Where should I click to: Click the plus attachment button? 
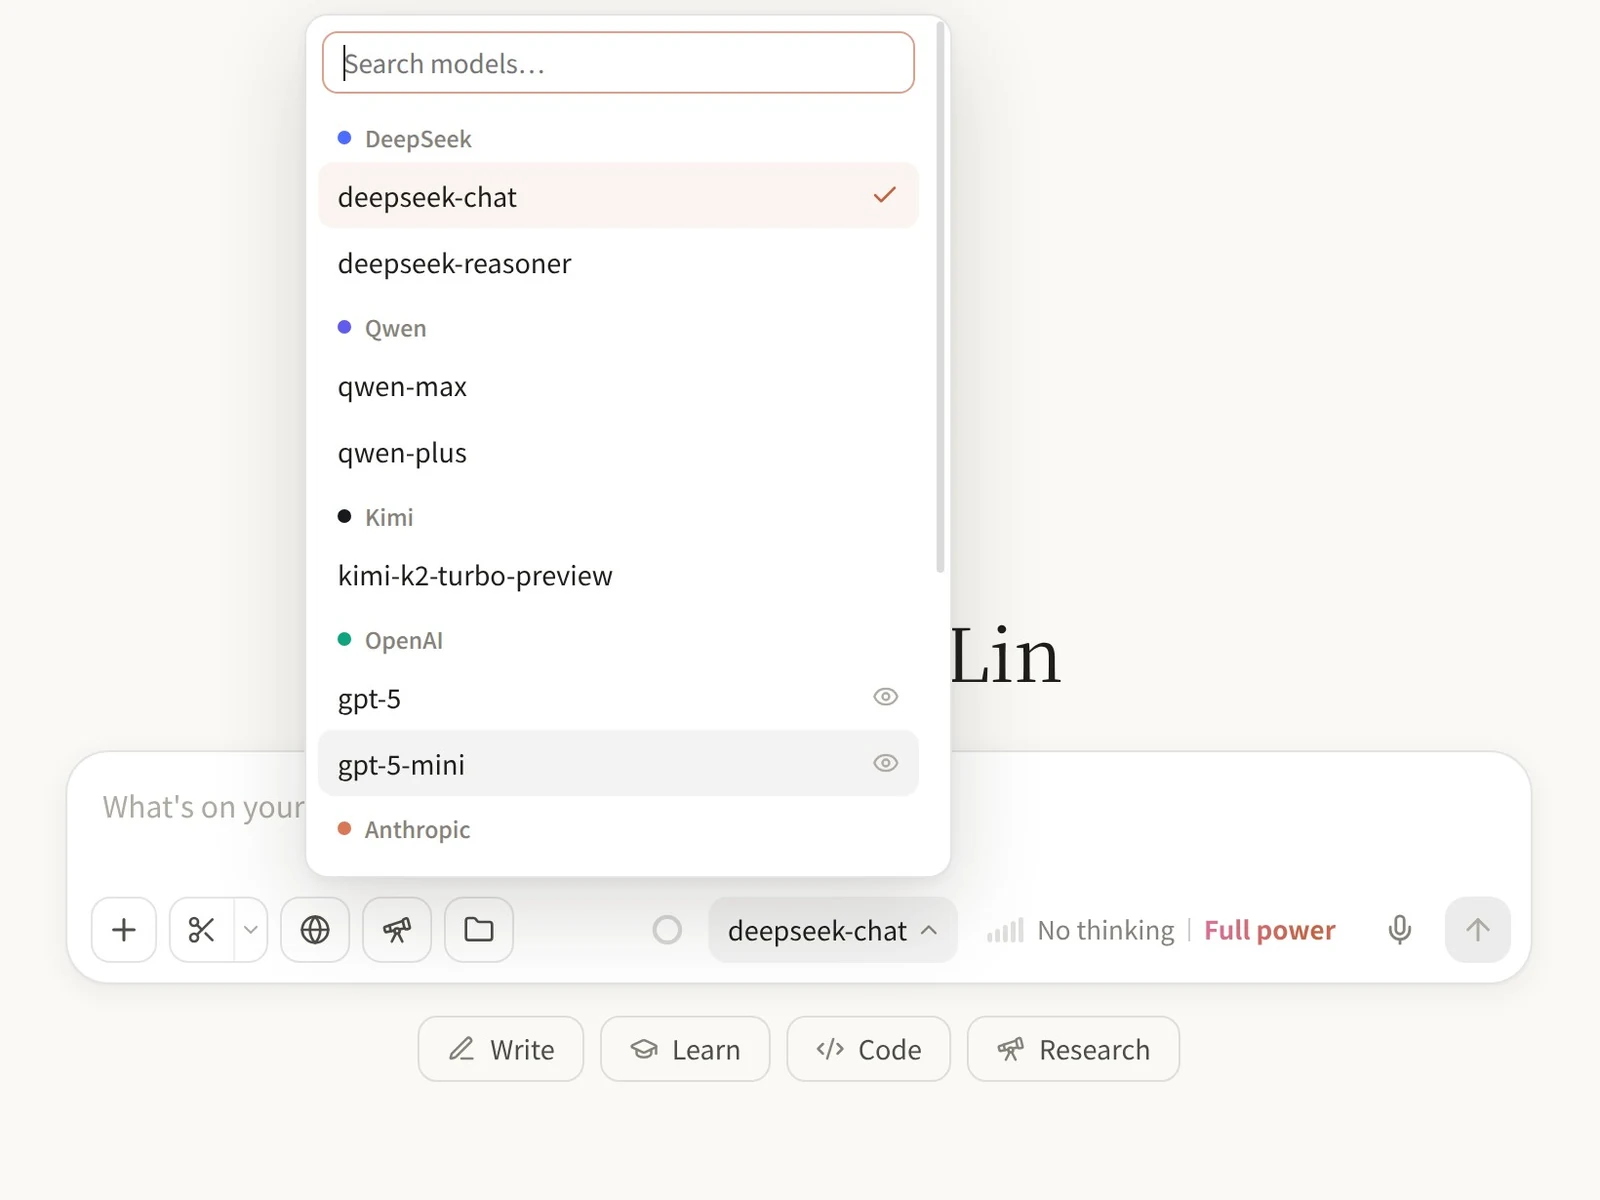pos(124,930)
